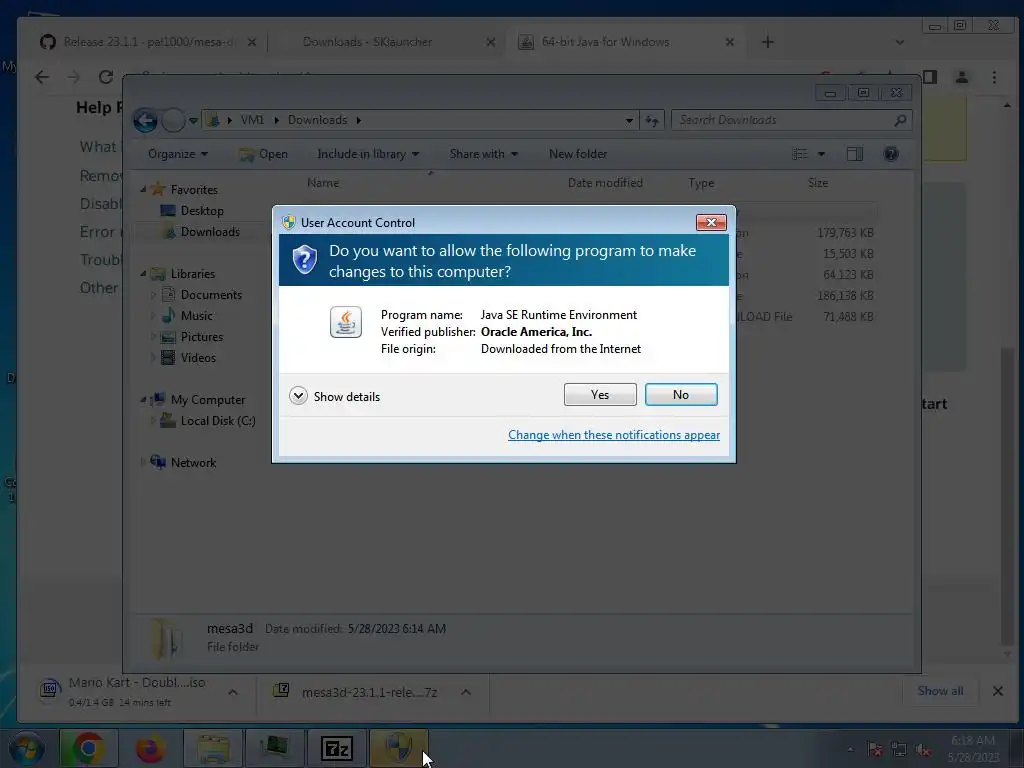Click Open in Explorer toolbar
1024x768 pixels.
264,154
